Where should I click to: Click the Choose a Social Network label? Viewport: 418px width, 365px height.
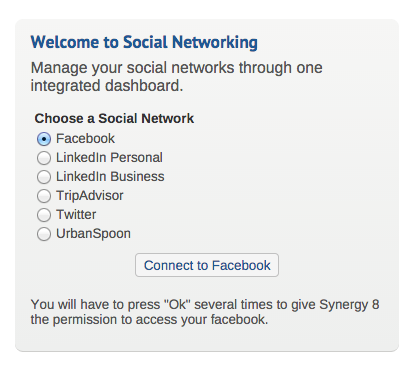point(114,118)
